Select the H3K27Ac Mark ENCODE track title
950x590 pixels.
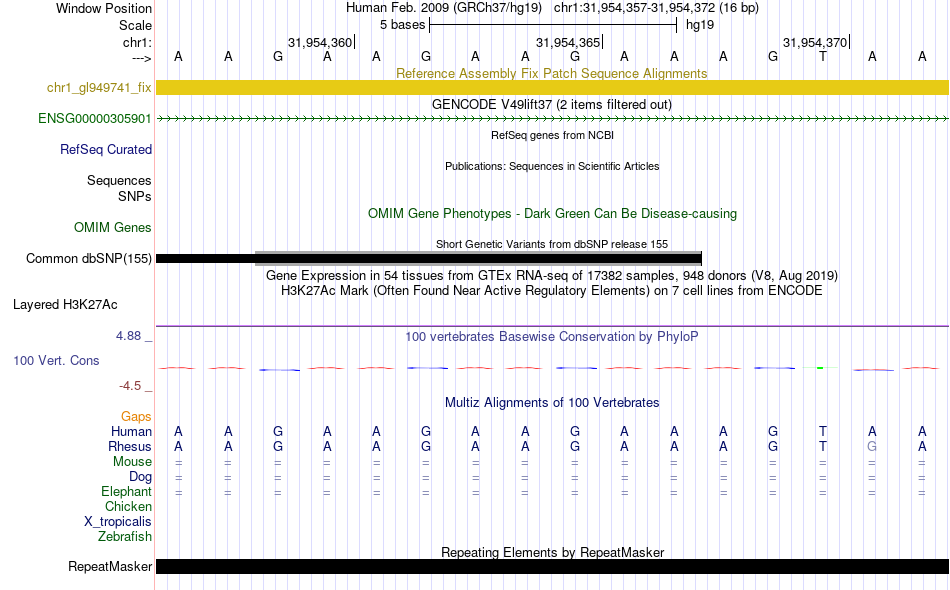point(552,291)
